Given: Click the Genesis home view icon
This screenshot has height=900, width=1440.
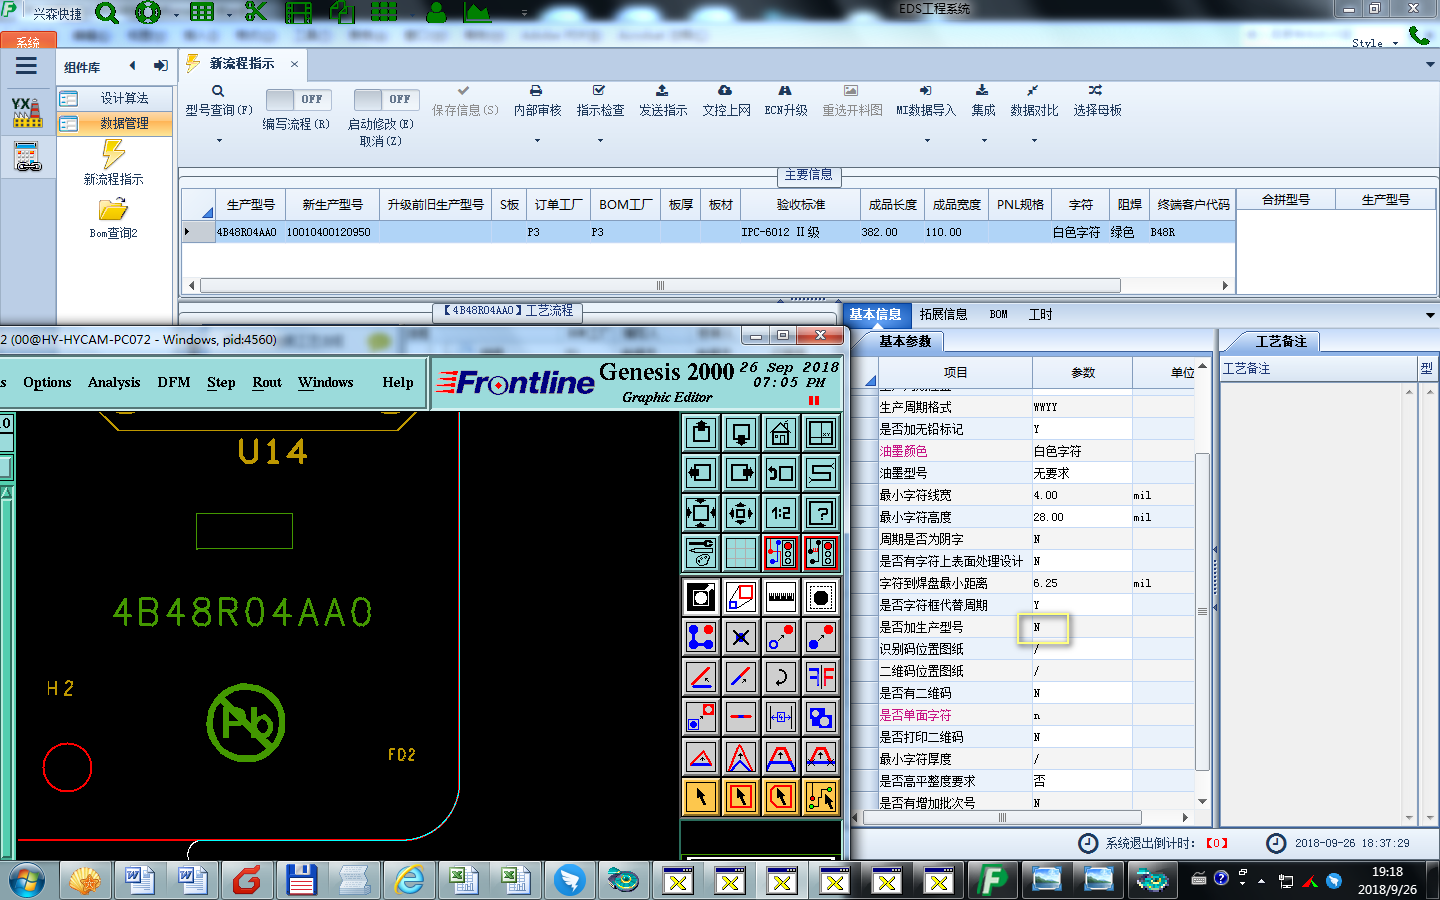Looking at the screenshot, I should pyautogui.click(x=780, y=433).
